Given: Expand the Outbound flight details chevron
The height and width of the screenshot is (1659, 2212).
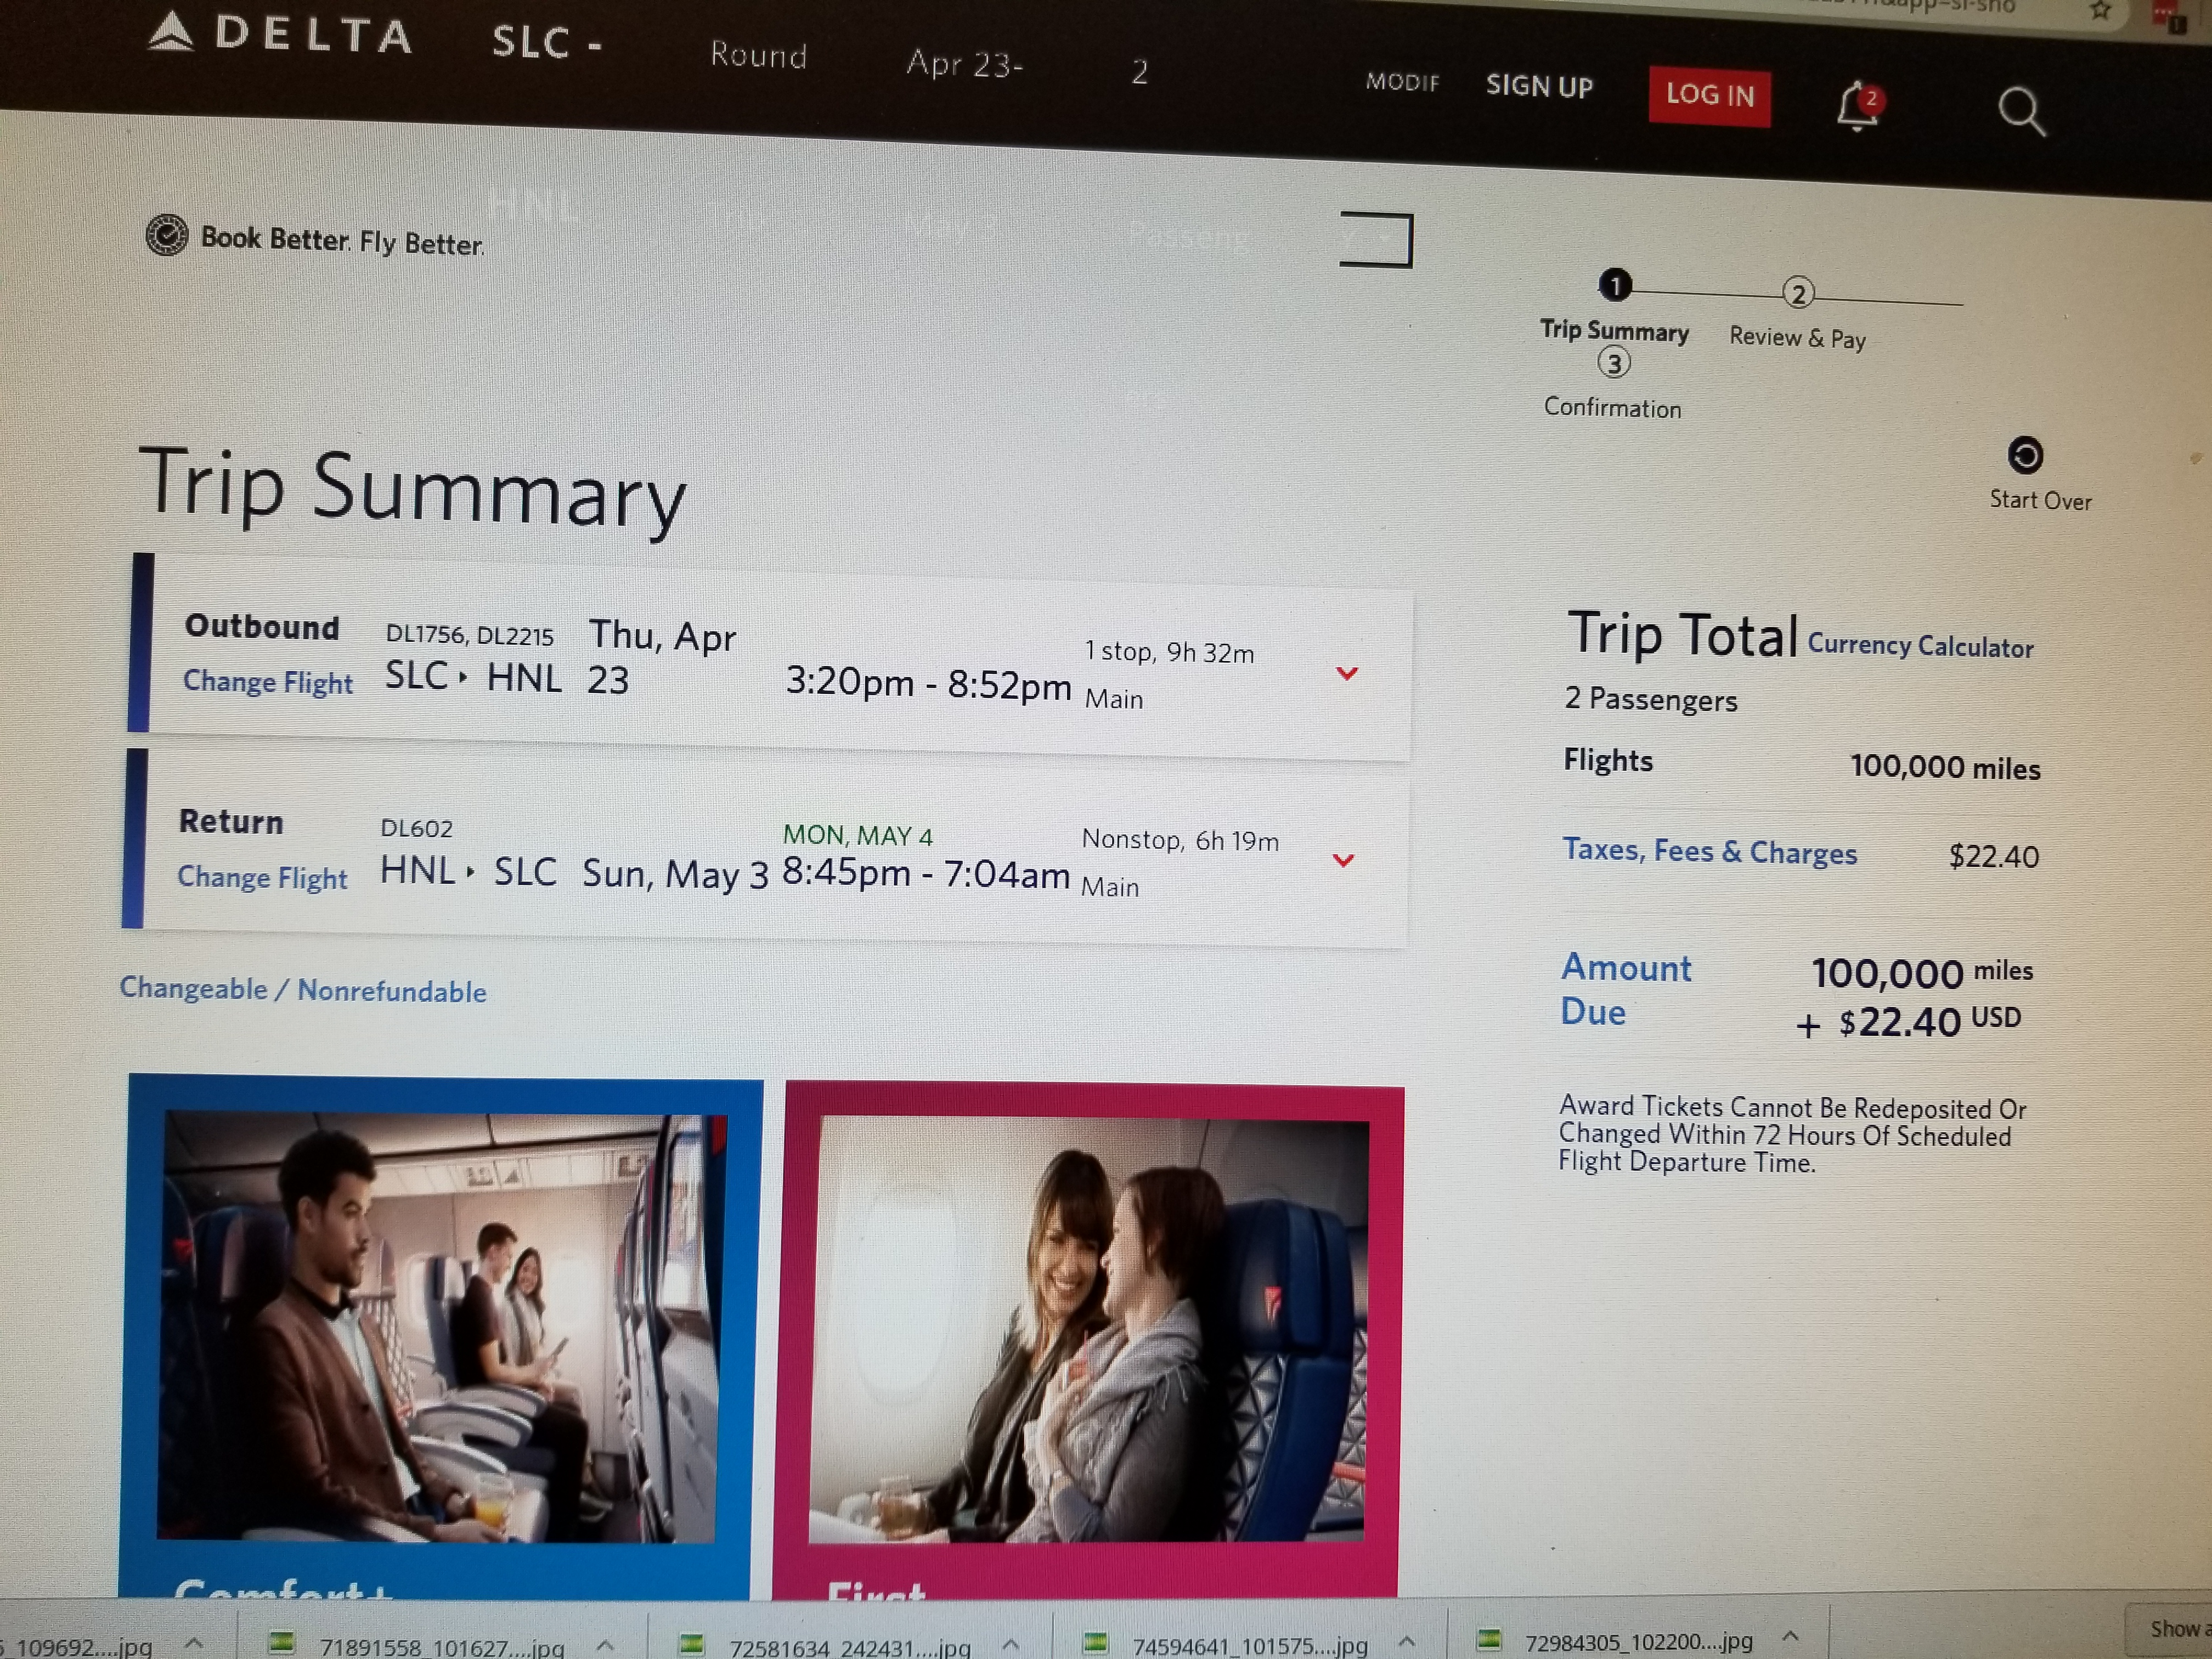Looking at the screenshot, I should (1347, 674).
